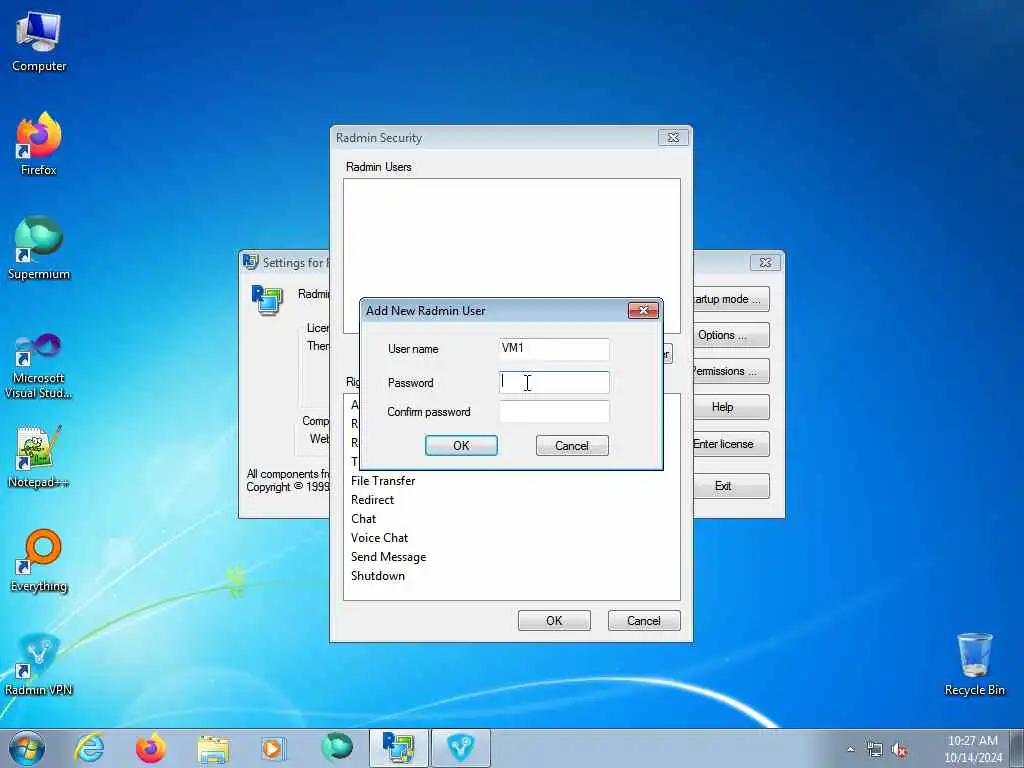Select Redirect in the rights list
Viewport: 1024px width, 768px height.
click(372, 500)
